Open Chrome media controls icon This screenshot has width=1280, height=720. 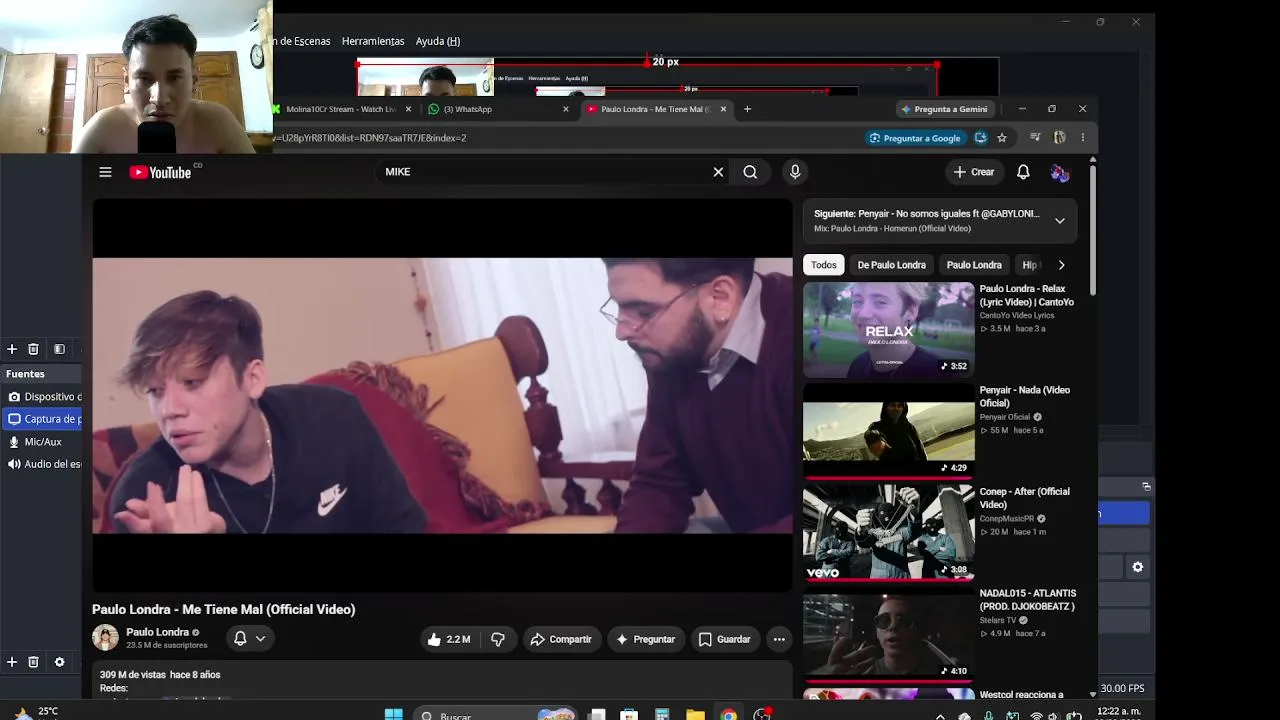[x=1035, y=138]
